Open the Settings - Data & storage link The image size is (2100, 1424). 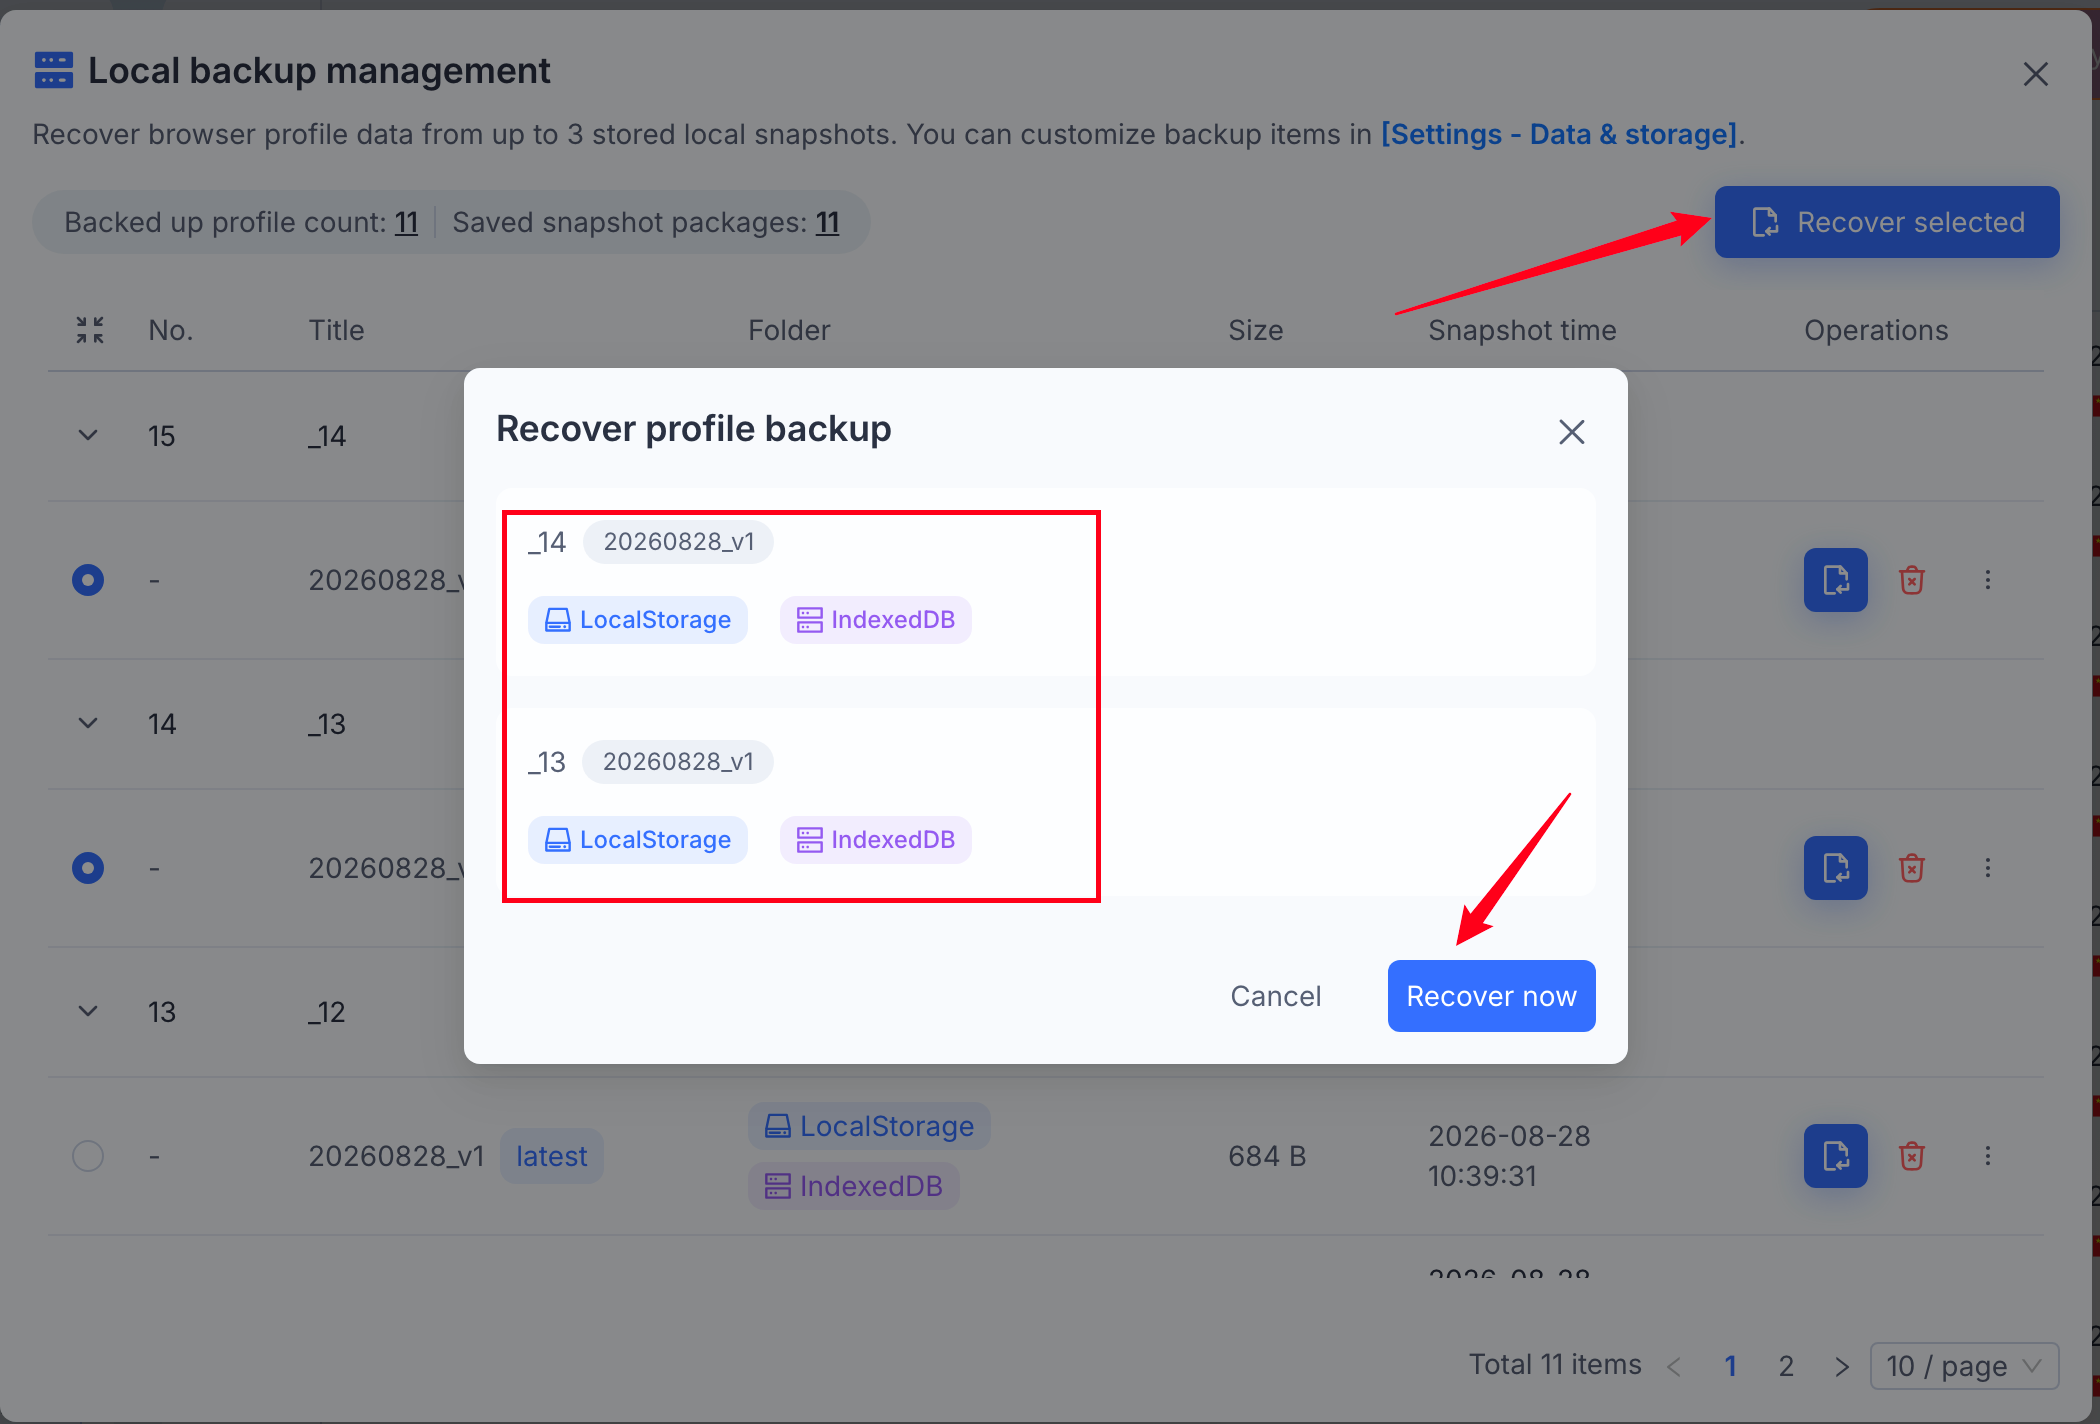(x=1559, y=134)
